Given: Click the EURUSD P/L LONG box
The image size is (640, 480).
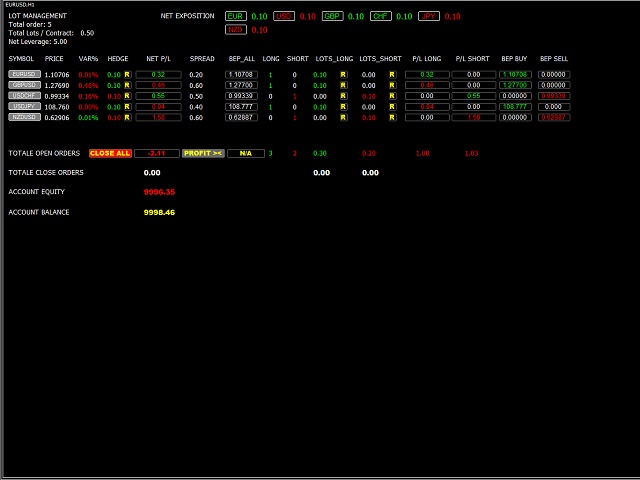Looking at the screenshot, I should [x=427, y=75].
